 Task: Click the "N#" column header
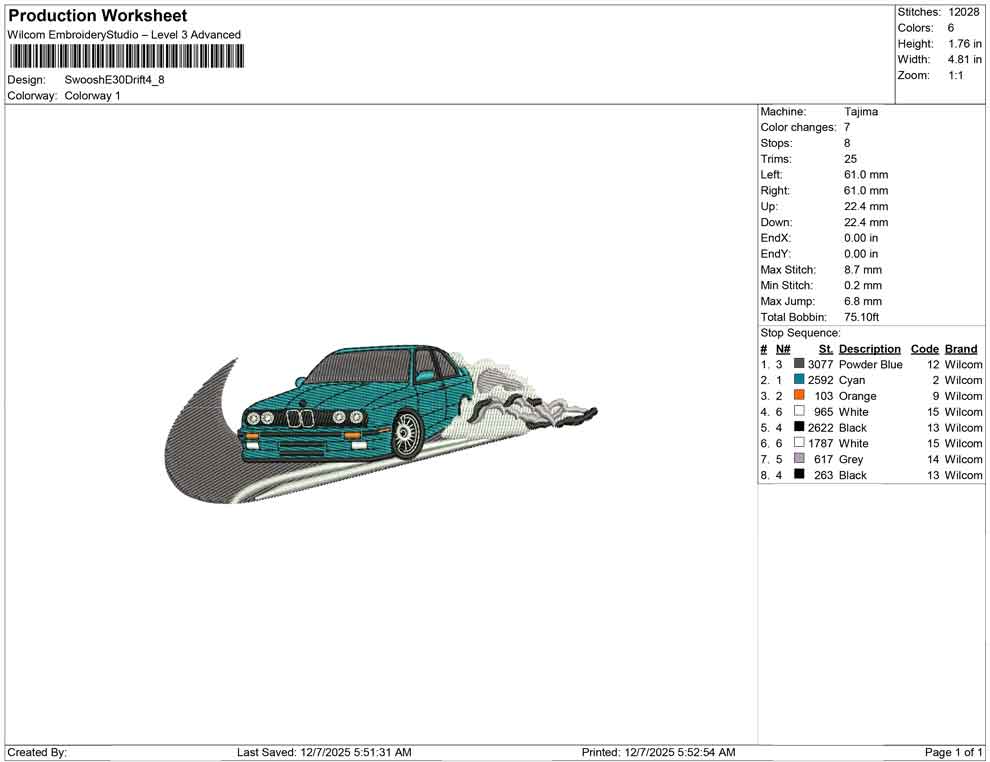click(783, 348)
